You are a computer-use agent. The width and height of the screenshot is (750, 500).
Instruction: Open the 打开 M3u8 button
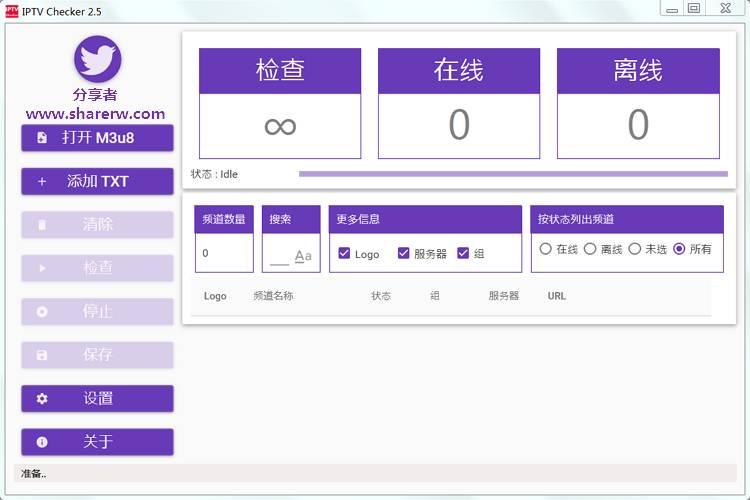point(98,138)
